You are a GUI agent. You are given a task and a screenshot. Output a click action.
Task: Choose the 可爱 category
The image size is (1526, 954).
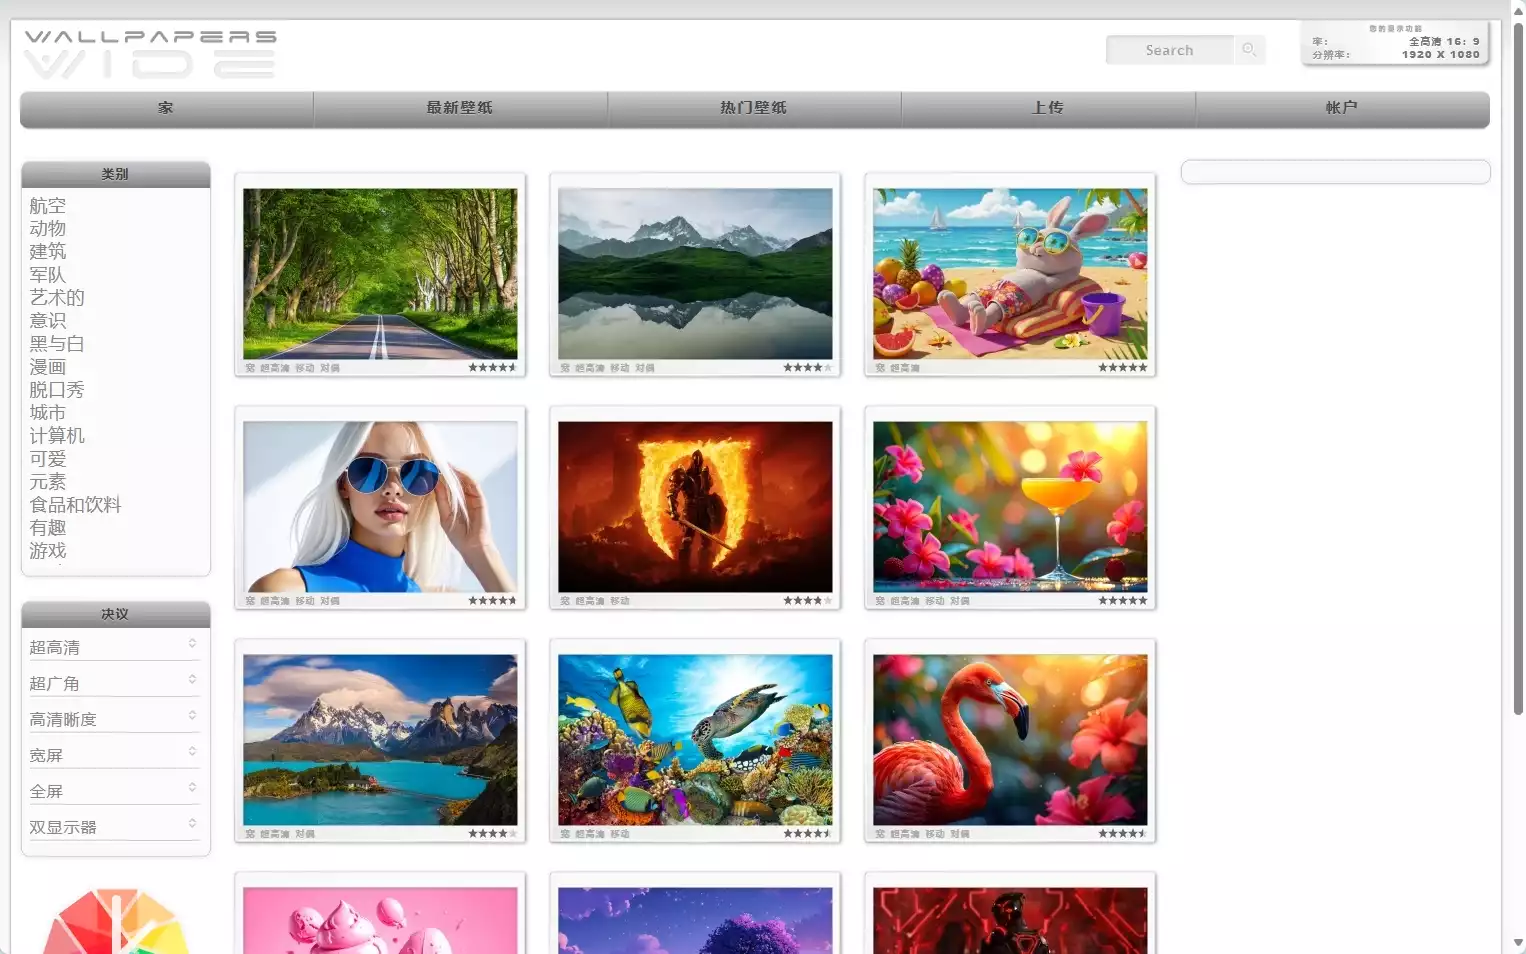pos(48,459)
